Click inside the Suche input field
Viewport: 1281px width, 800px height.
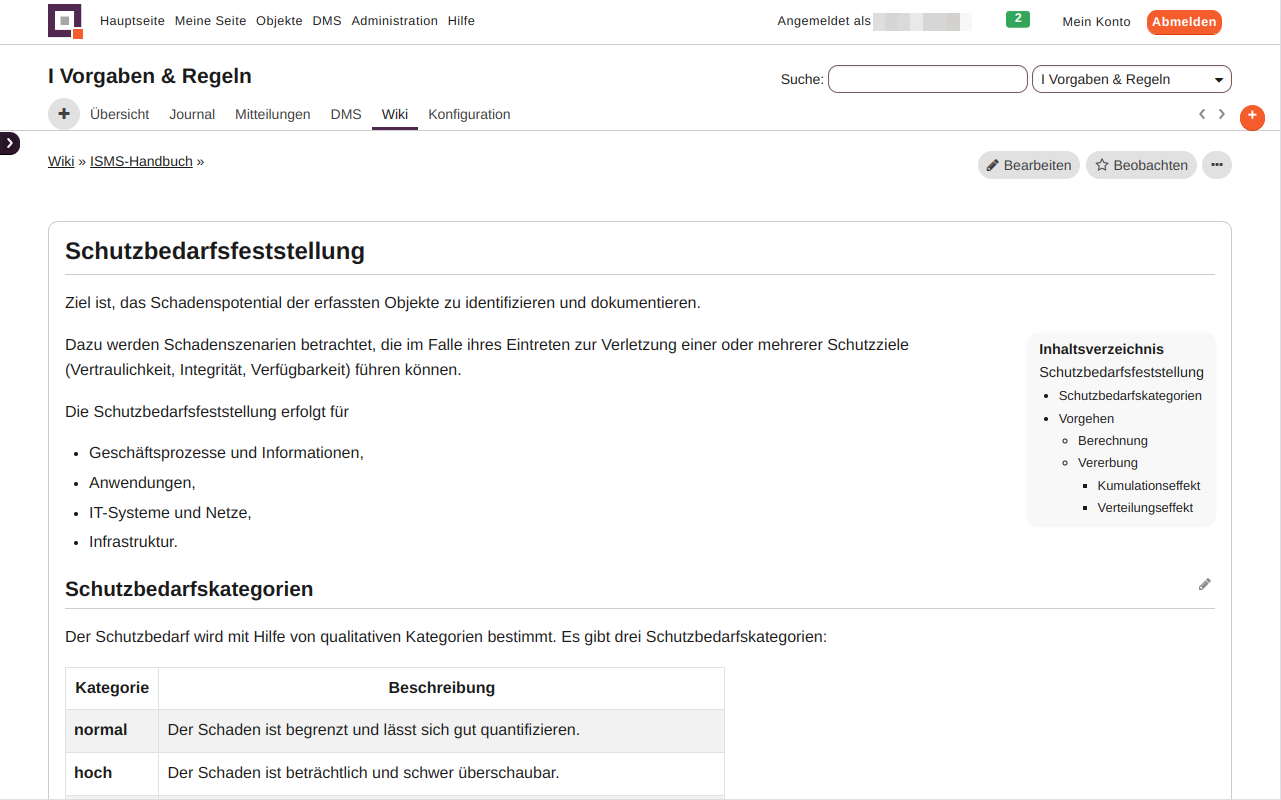(927, 79)
